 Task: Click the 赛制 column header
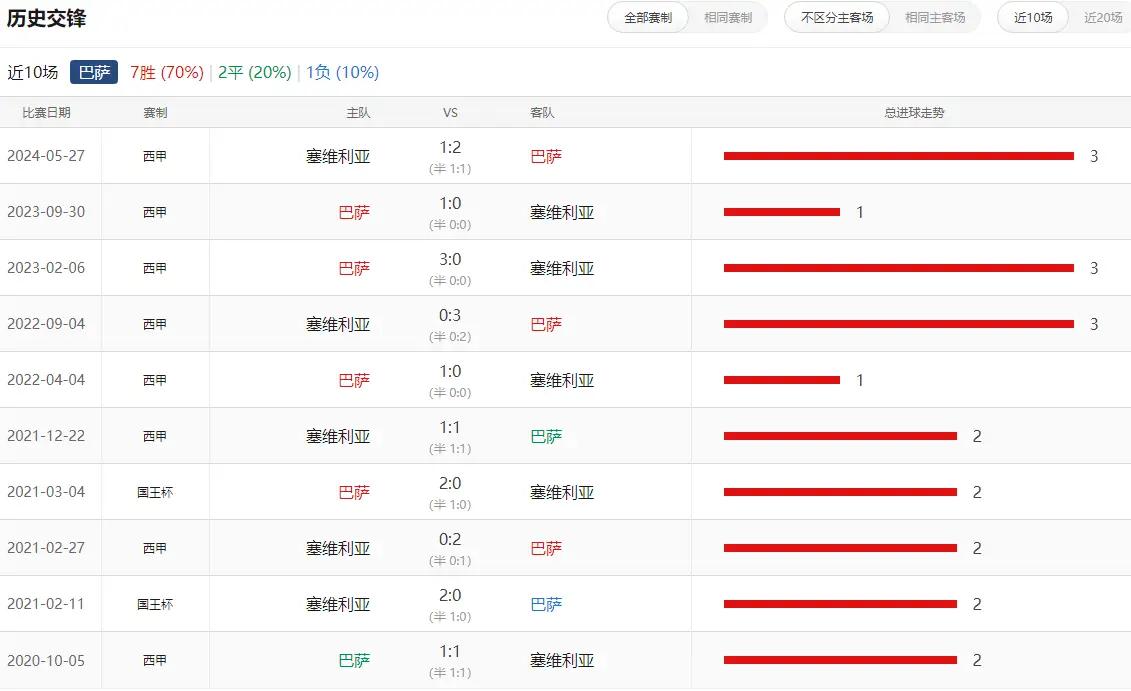click(x=155, y=113)
